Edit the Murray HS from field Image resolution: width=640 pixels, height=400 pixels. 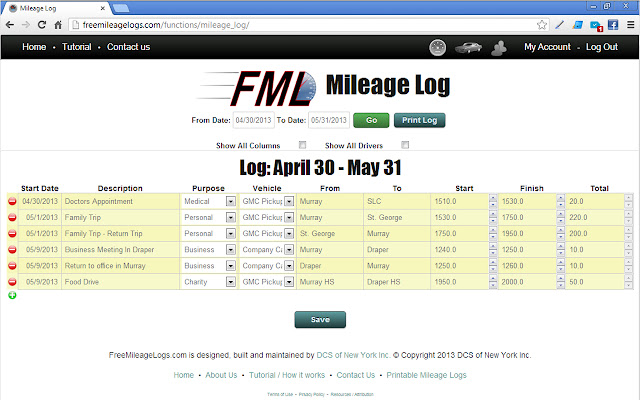(x=329, y=282)
